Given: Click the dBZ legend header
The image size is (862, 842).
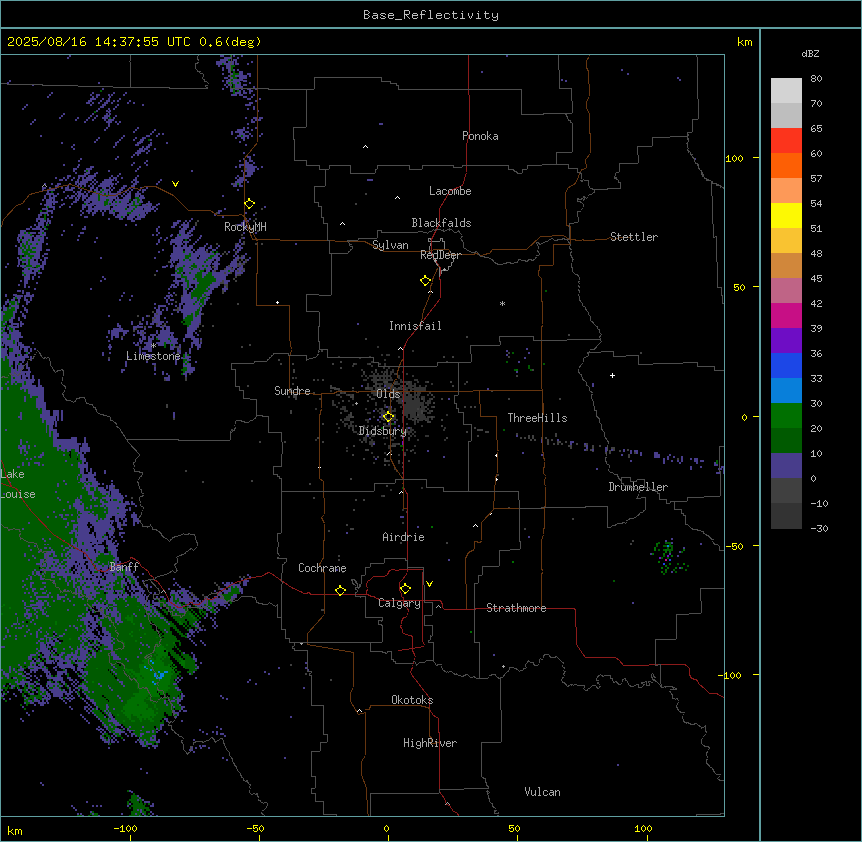Looking at the screenshot, I should pos(810,53).
